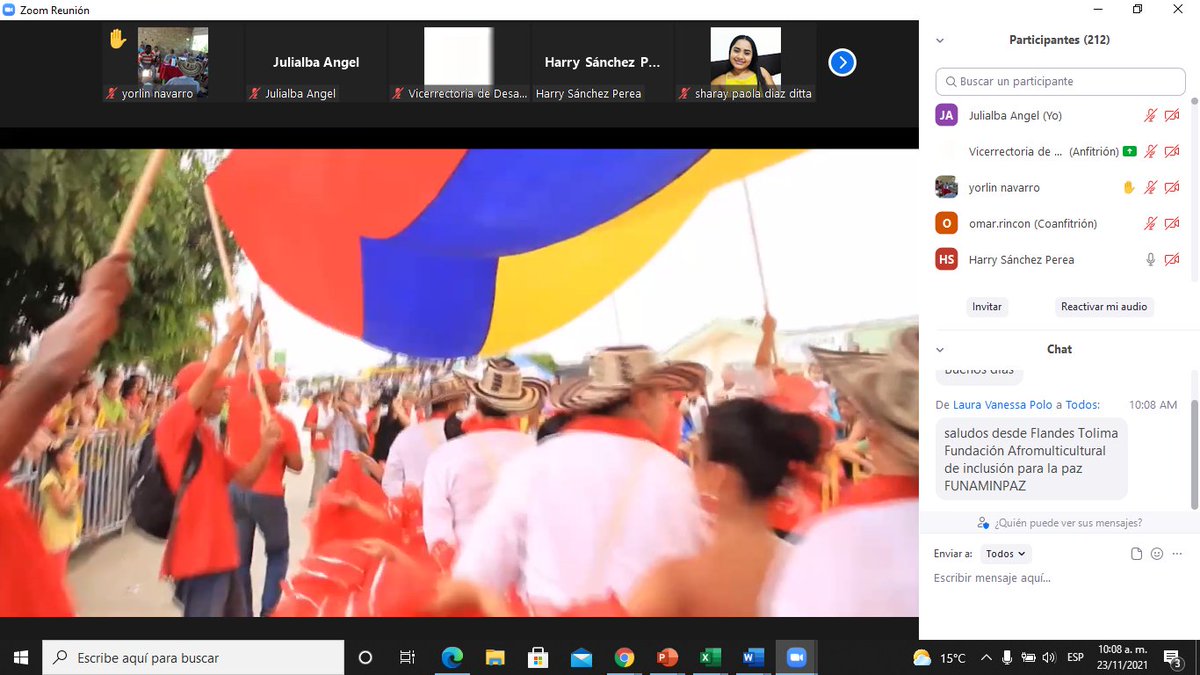Open Cortana circle on taskbar
The width and height of the screenshot is (1200, 675).
pos(365,657)
